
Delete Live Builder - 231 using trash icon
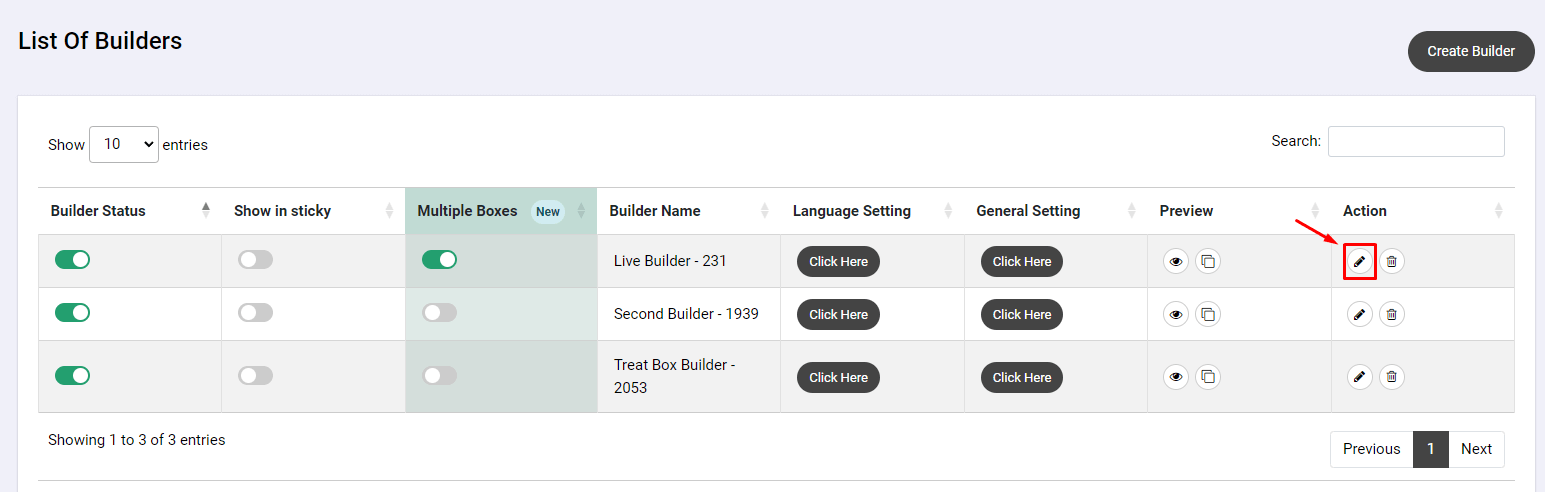pos(1391,262)
